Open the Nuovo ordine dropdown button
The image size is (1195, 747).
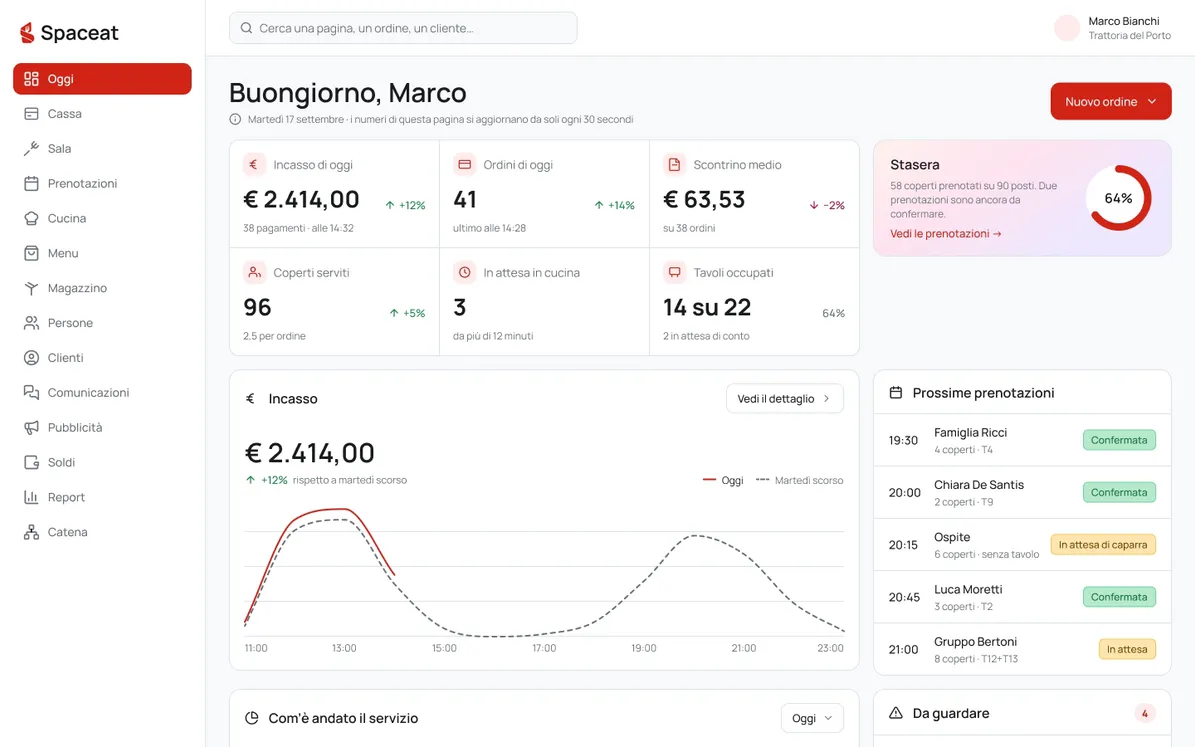[1110, 101]
